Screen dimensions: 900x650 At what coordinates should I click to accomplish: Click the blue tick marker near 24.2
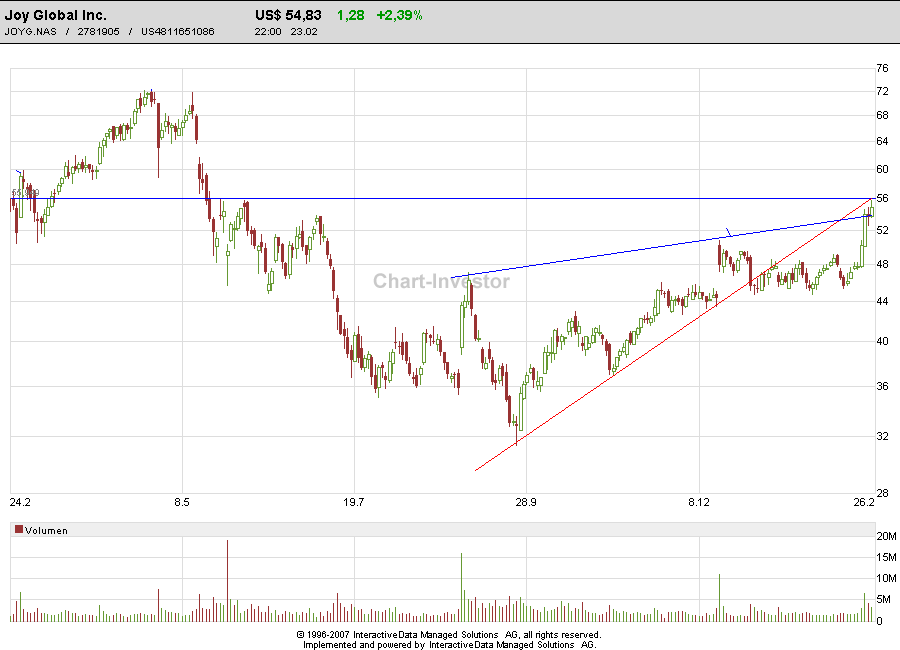click(19, 173)
